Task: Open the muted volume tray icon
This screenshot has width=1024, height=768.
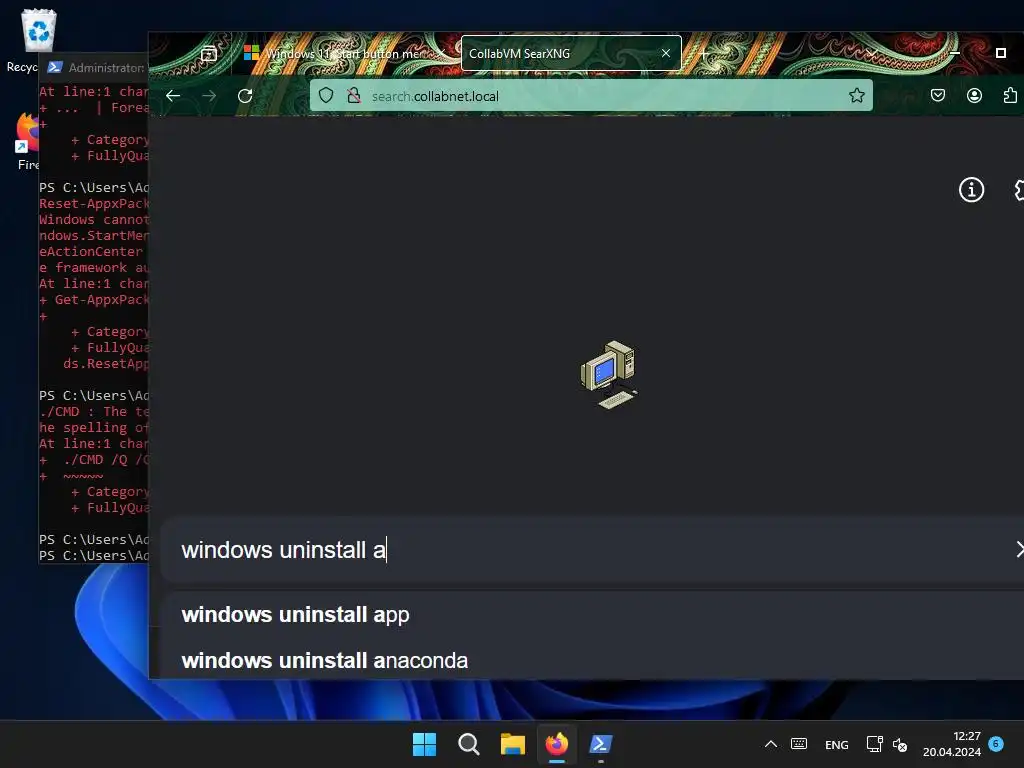Action: click(900, 744)
